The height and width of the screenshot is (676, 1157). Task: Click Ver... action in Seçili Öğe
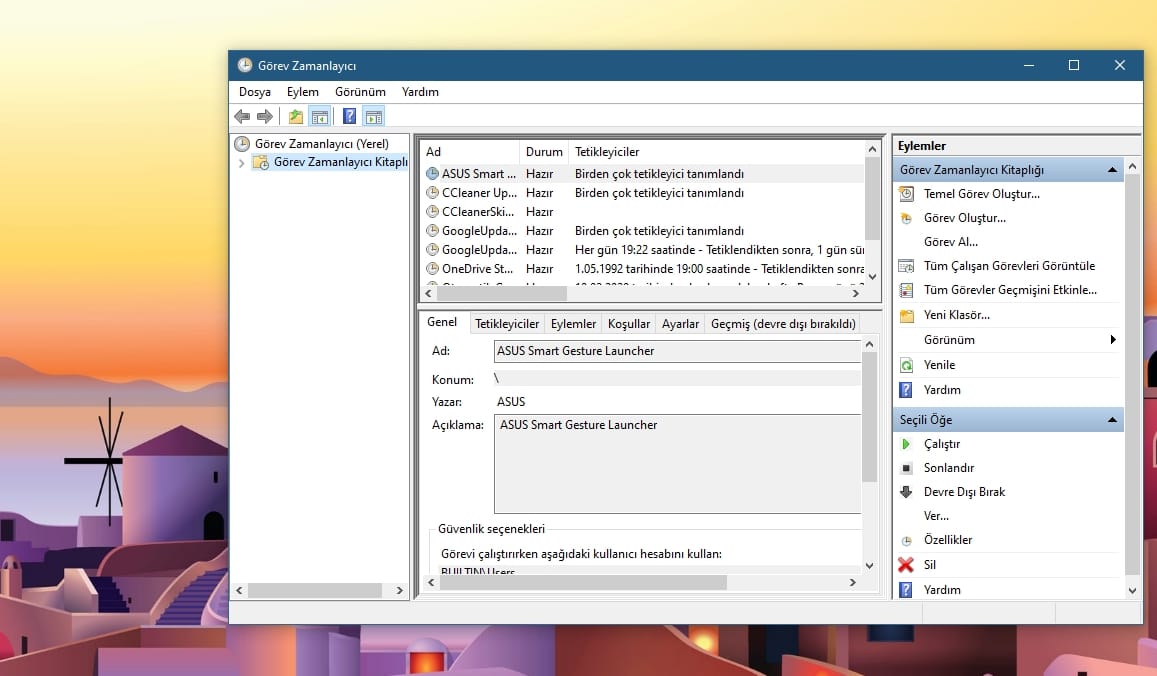tap(936, 516)
